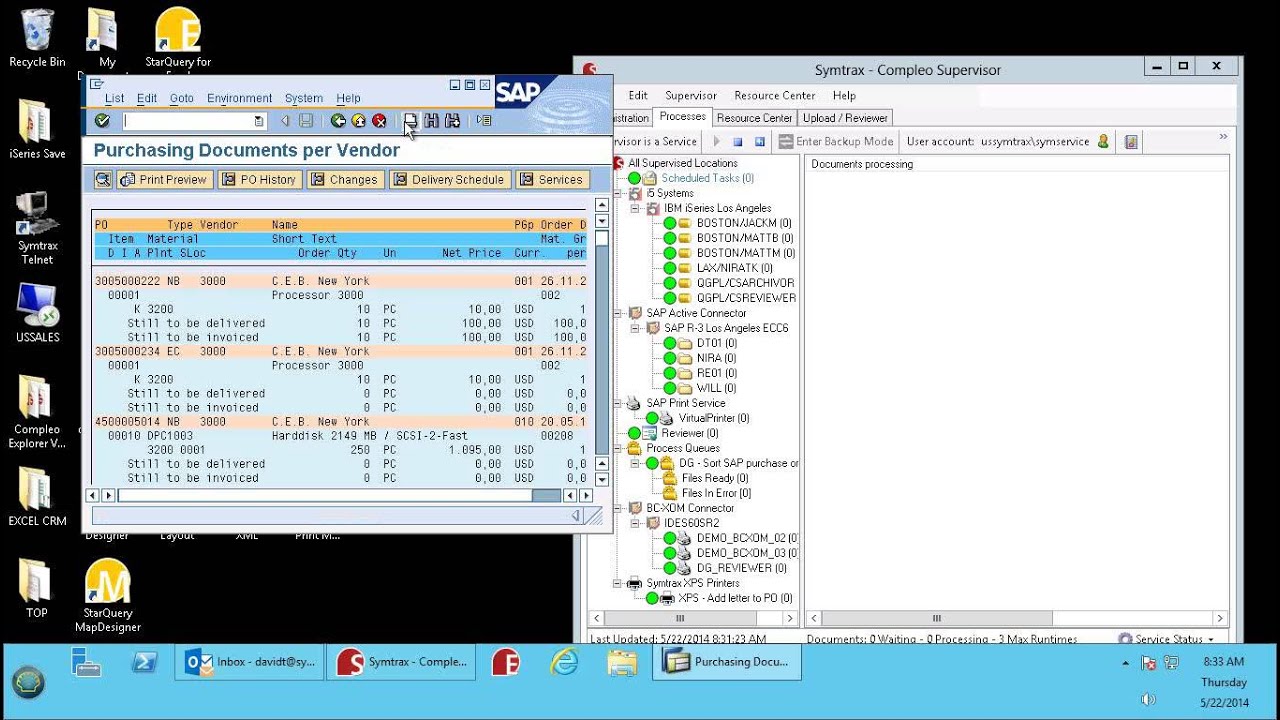Open Recycle Bin desktop icon
Image resolution: width=1280 pixels, height=720 pixels.
37,38
